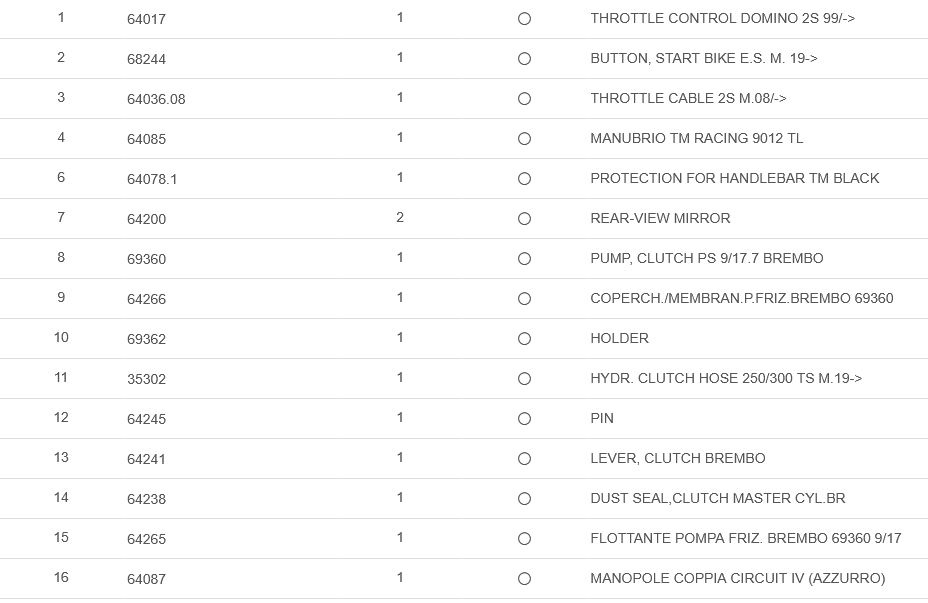Image resolution: width=928 pixels, height=603 pixels.
Task: Open part number 64036.08
Action: coord(156,99)
